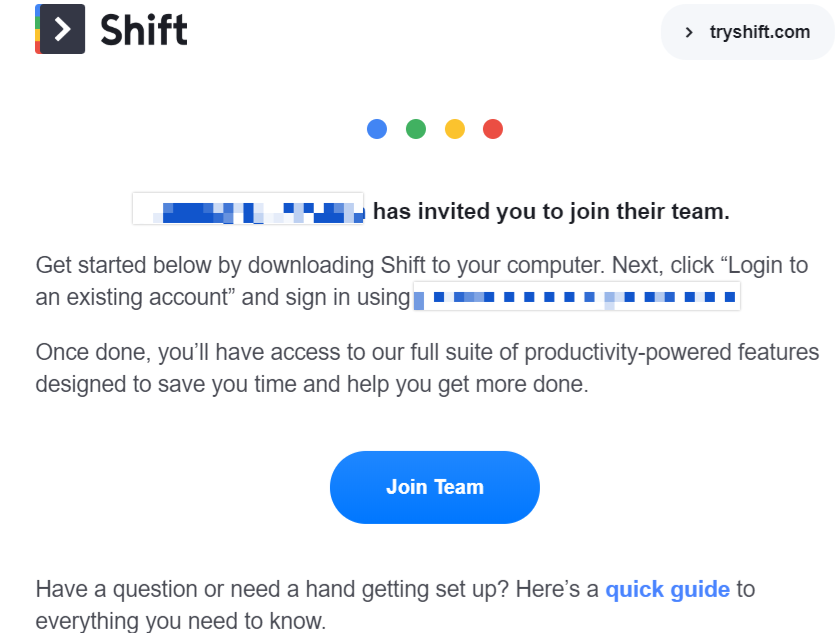Open the tryshift.com link
The height and width of the screenshot is (633, 838).
(x=759, y=32)
